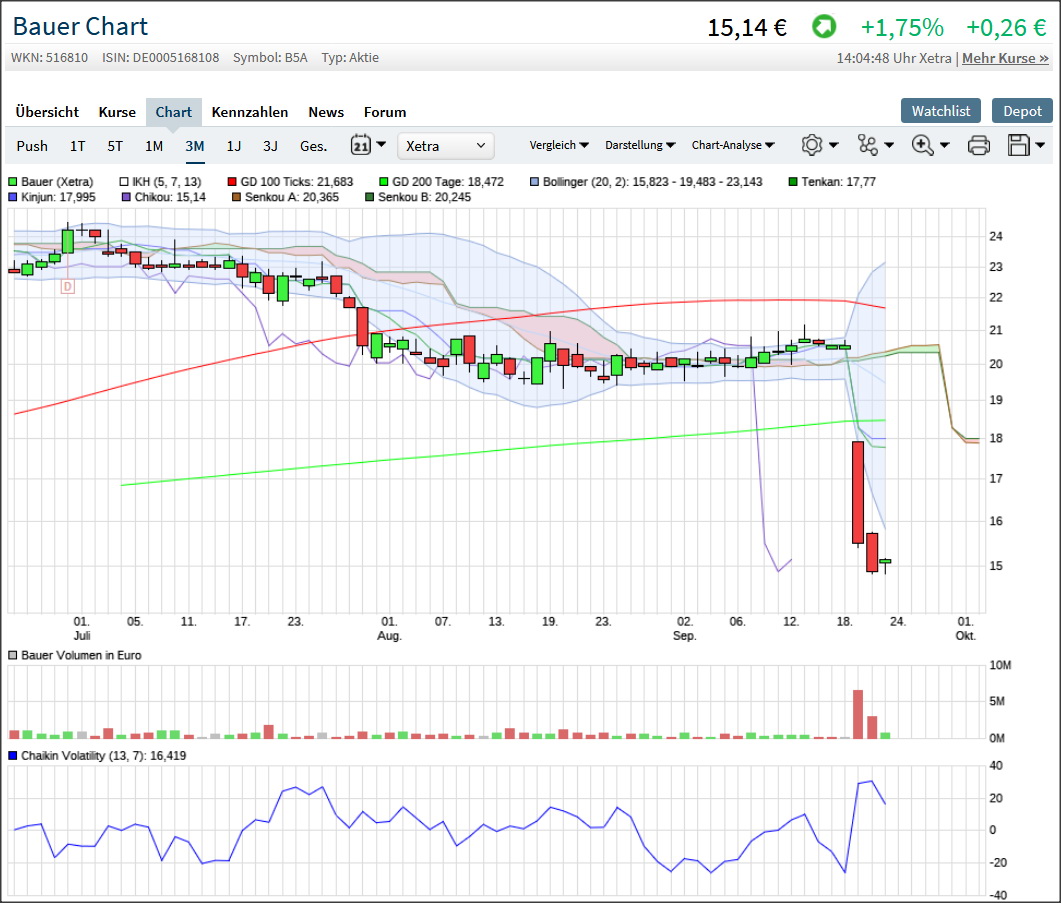The height and width of the screenshot is (903, 1061).
Task: Open the Mehr Kurse link
Action: point(1005,58)
